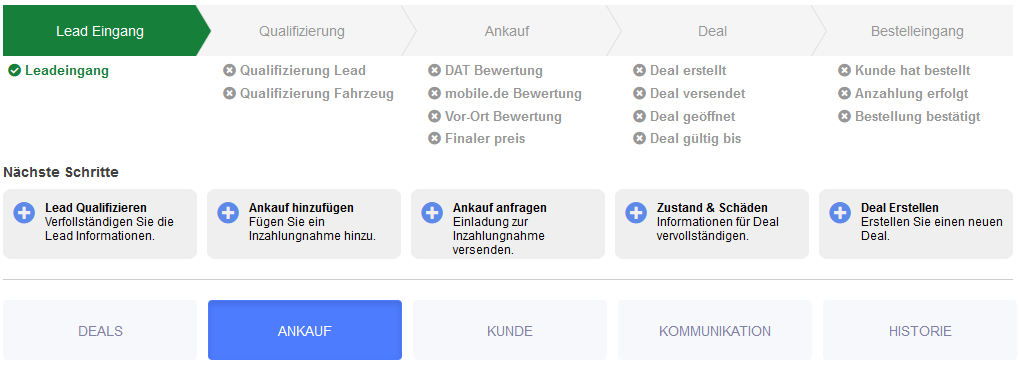Viewport: 1019px width, 365px height.
Task: Click the plus icon next to Ankauf anfragen
Action: coord(432,212)
